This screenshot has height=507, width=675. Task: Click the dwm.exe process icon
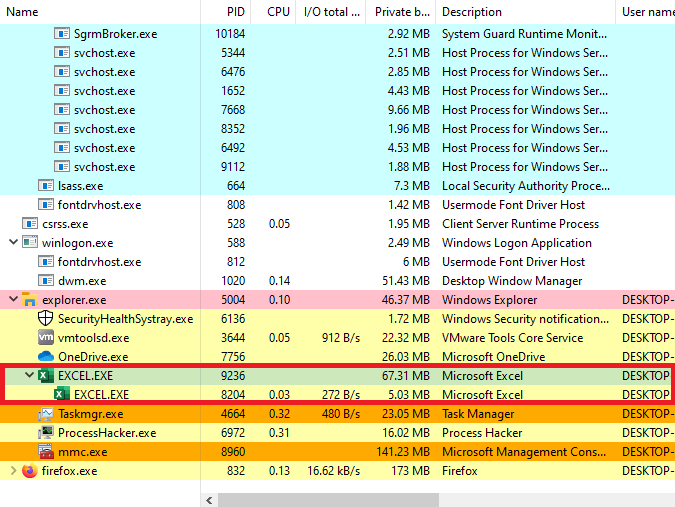click(46, 281)
